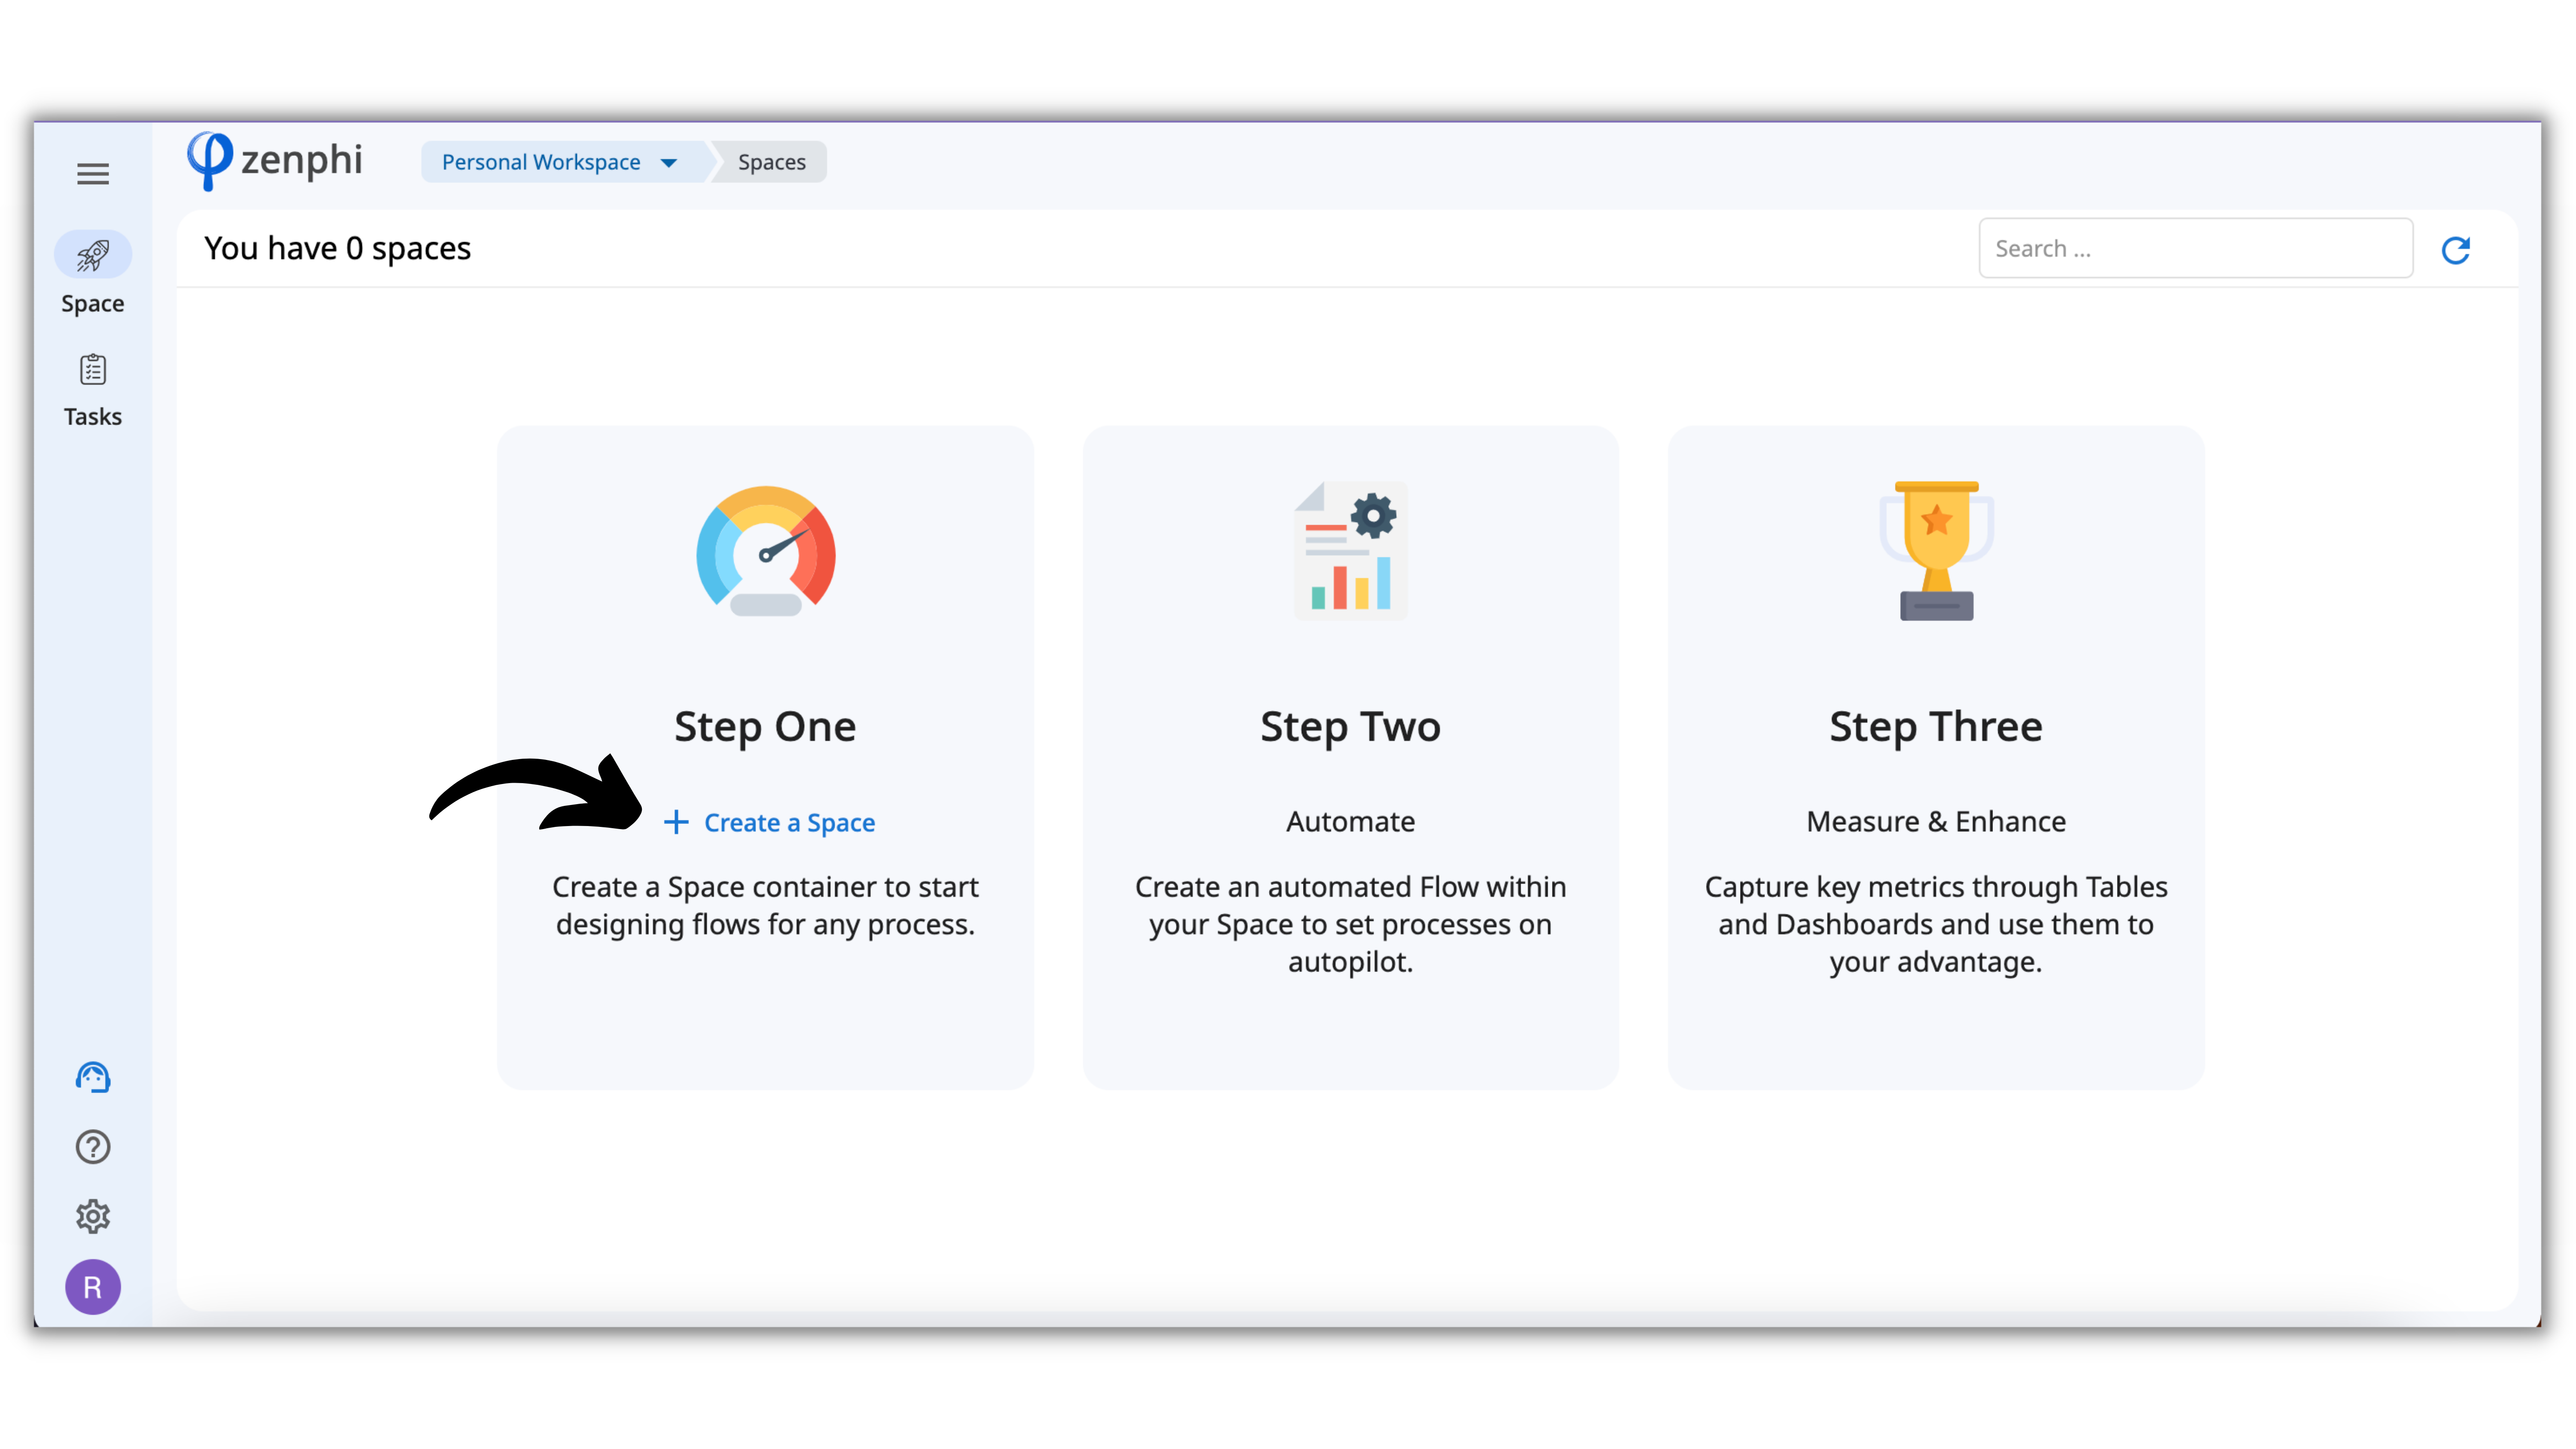Screen dimensions: 2576x1449
Task: Select the Spaces breadcrumb item
Action: pos(771,162)
